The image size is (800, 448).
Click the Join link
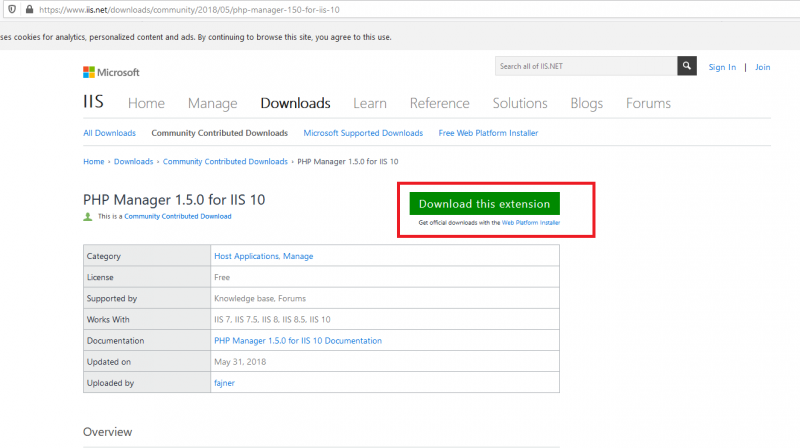[762, 67]
